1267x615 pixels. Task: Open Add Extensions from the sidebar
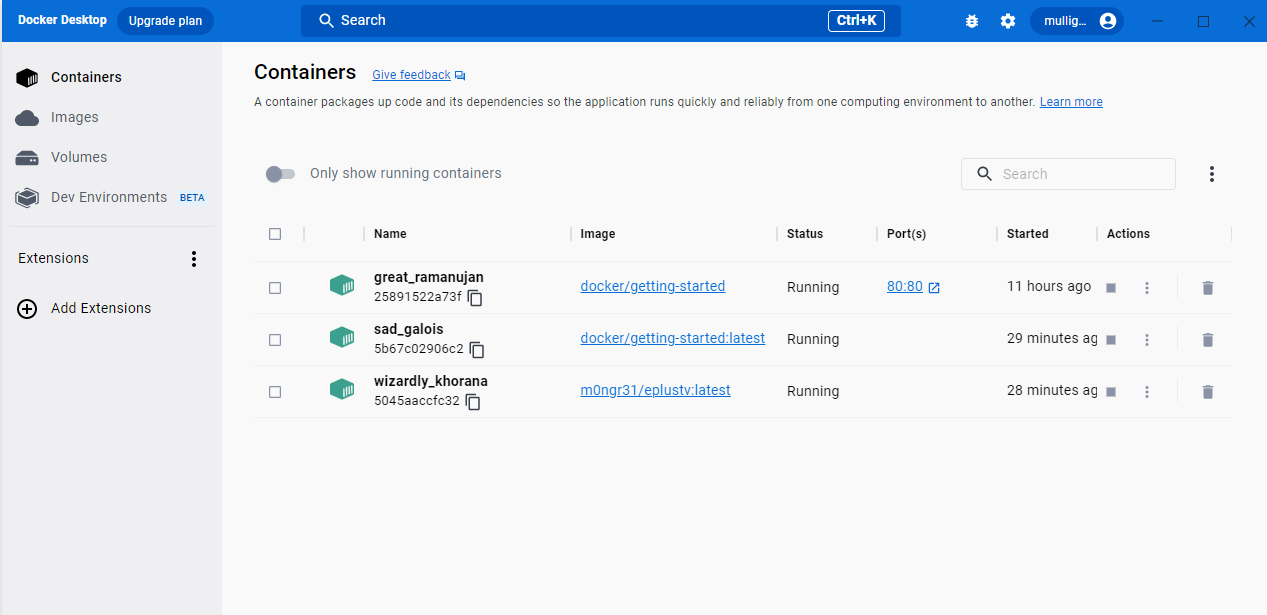click(100, 308)
